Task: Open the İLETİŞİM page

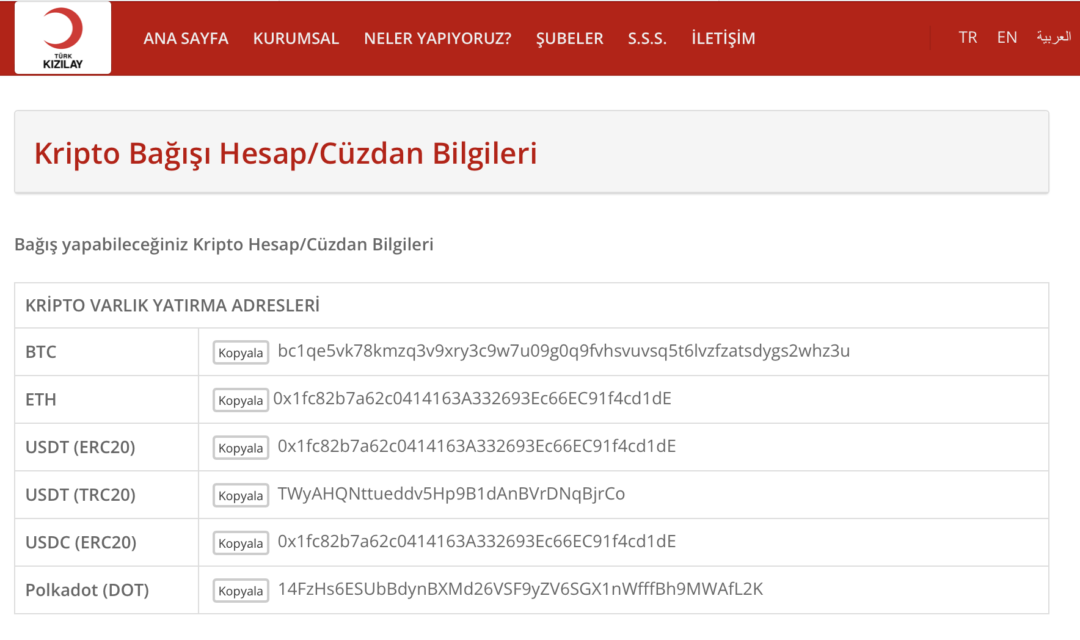Action: coord(723,38)
